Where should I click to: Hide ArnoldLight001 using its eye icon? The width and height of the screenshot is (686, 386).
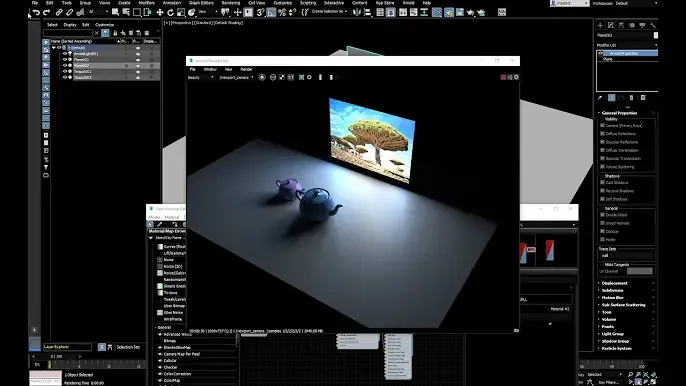65,53
